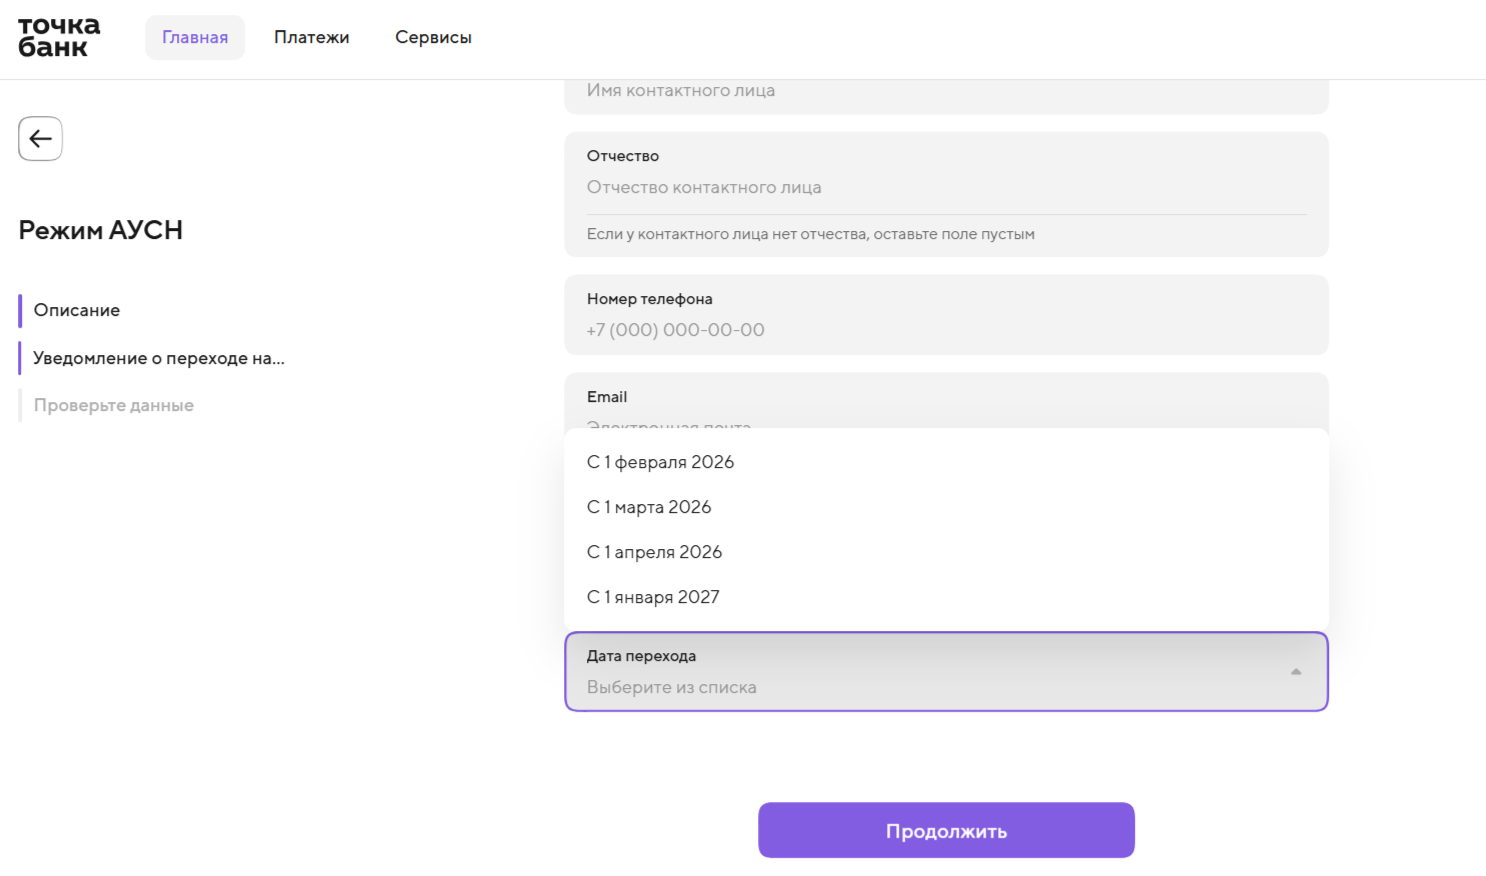
Task: Switch to the Платежи tab
Action: pos(312,38)
